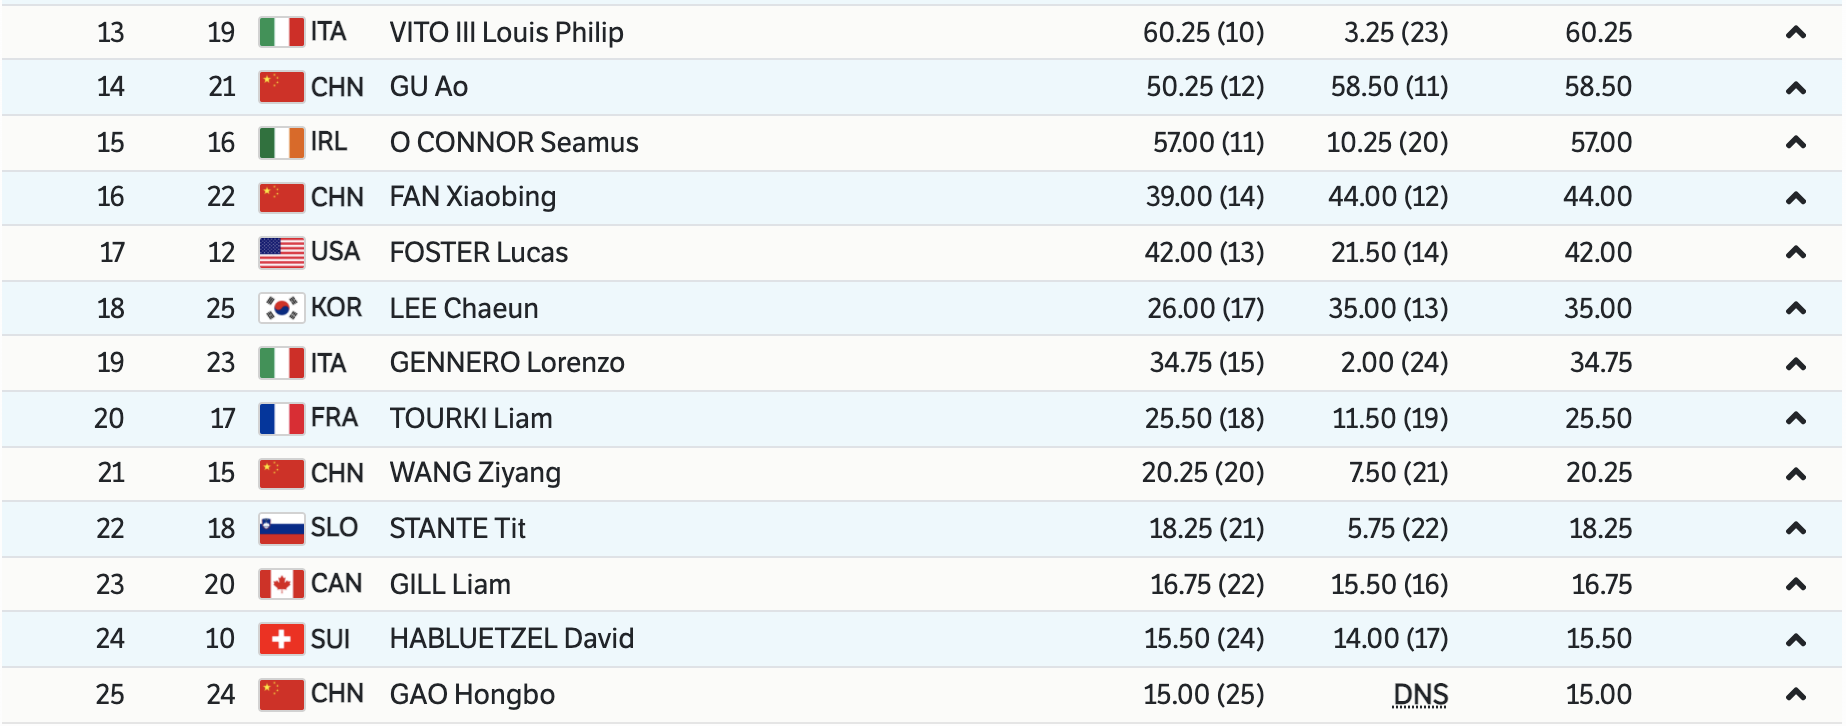Screen dimensions: 1846x726
Task: Expand GENNERO Lorenzo result details
Action: point(1795,364)
